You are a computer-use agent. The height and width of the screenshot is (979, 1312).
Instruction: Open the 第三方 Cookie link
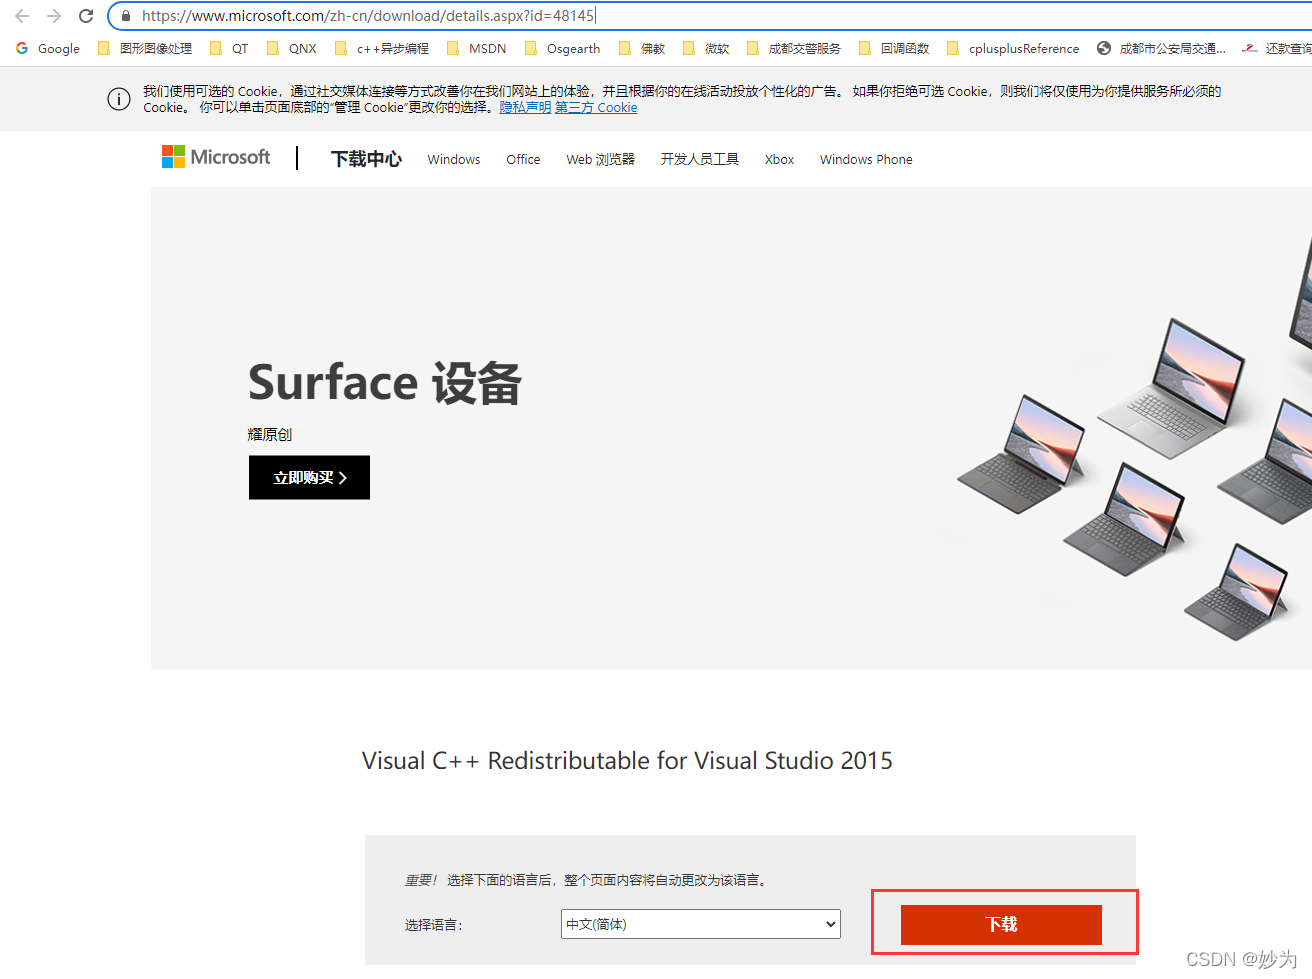(x=596, y=108)
